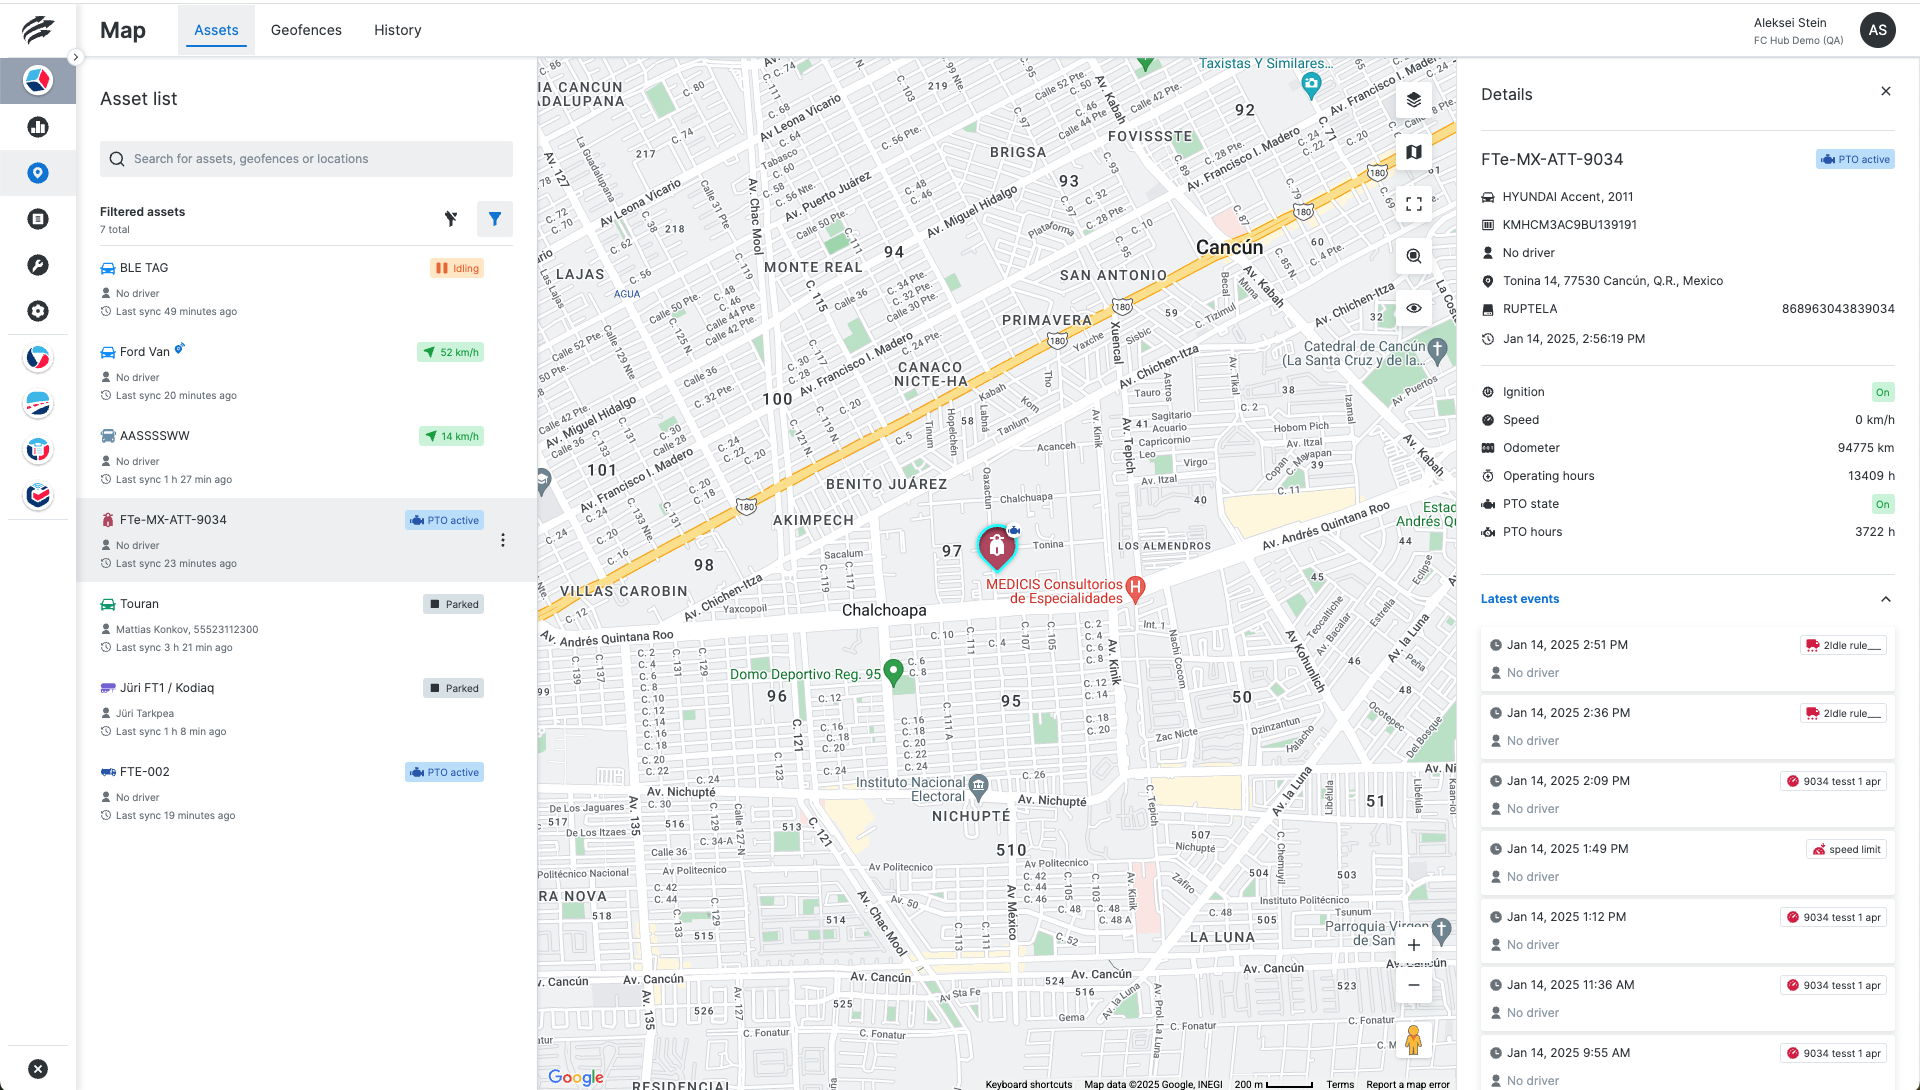Toggle the map visibility eye icon
Viewport: 1920px width, 1090px height.
pos(1413,308)
